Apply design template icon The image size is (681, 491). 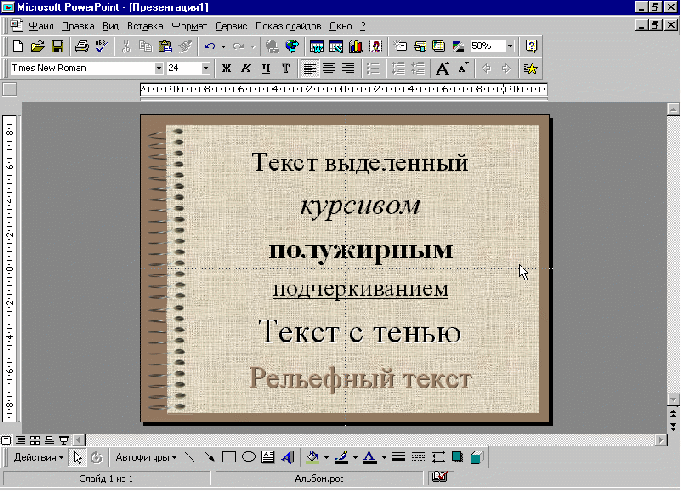(x=439, y=46)
